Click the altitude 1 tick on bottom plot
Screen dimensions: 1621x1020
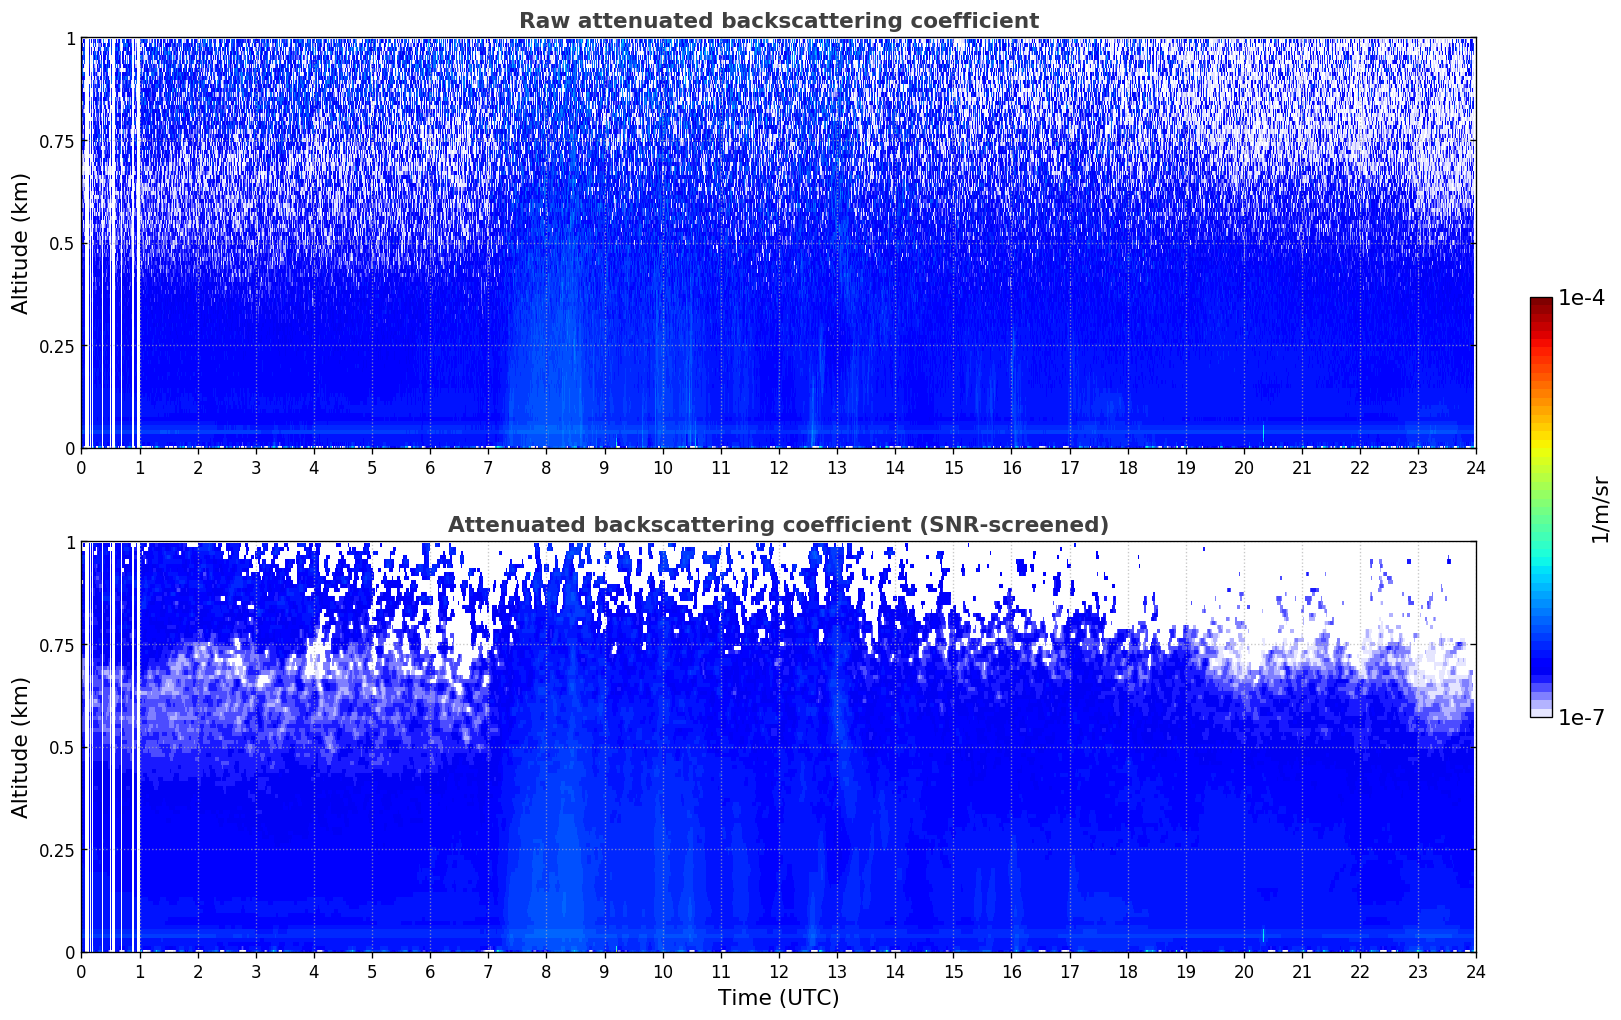click(70, 542)
